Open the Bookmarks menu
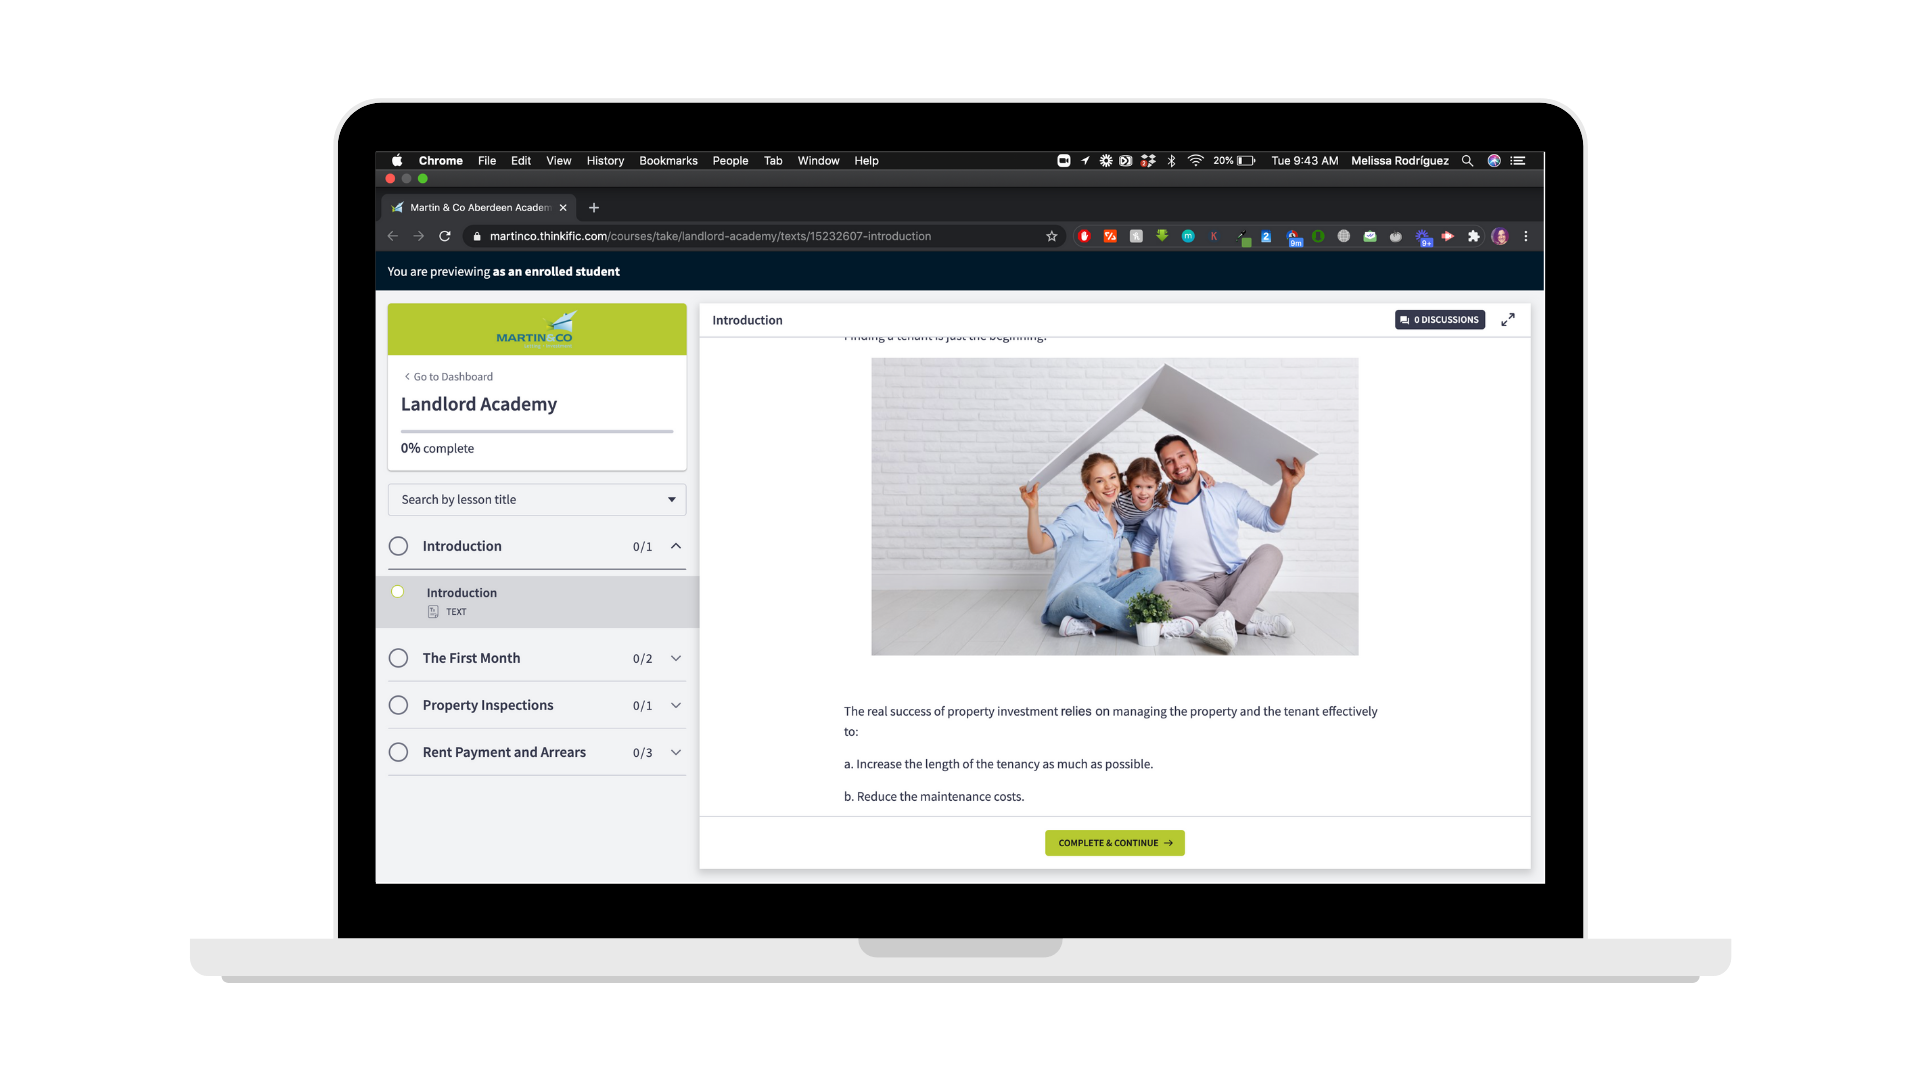Viewport: 1920px width, 1080px height. [x=668, y=161]
